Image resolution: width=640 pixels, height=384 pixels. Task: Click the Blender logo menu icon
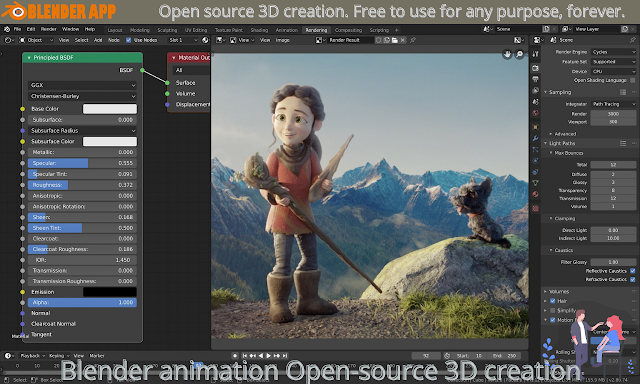(x=7, y=29)
